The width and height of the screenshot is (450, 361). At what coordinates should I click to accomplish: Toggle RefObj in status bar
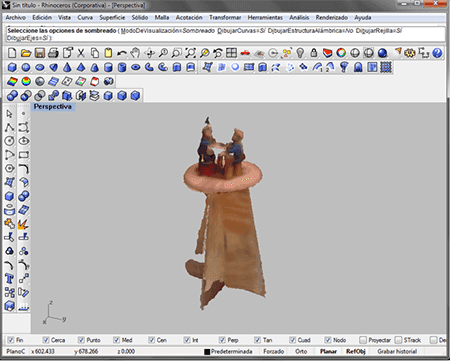click(356, 351)
